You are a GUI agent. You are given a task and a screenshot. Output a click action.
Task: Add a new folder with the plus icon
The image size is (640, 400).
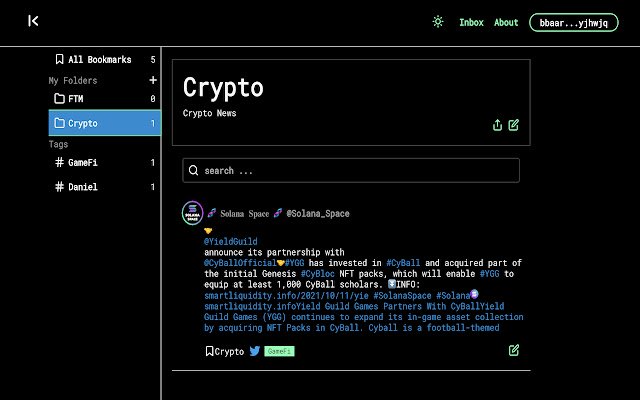[153, 80]
